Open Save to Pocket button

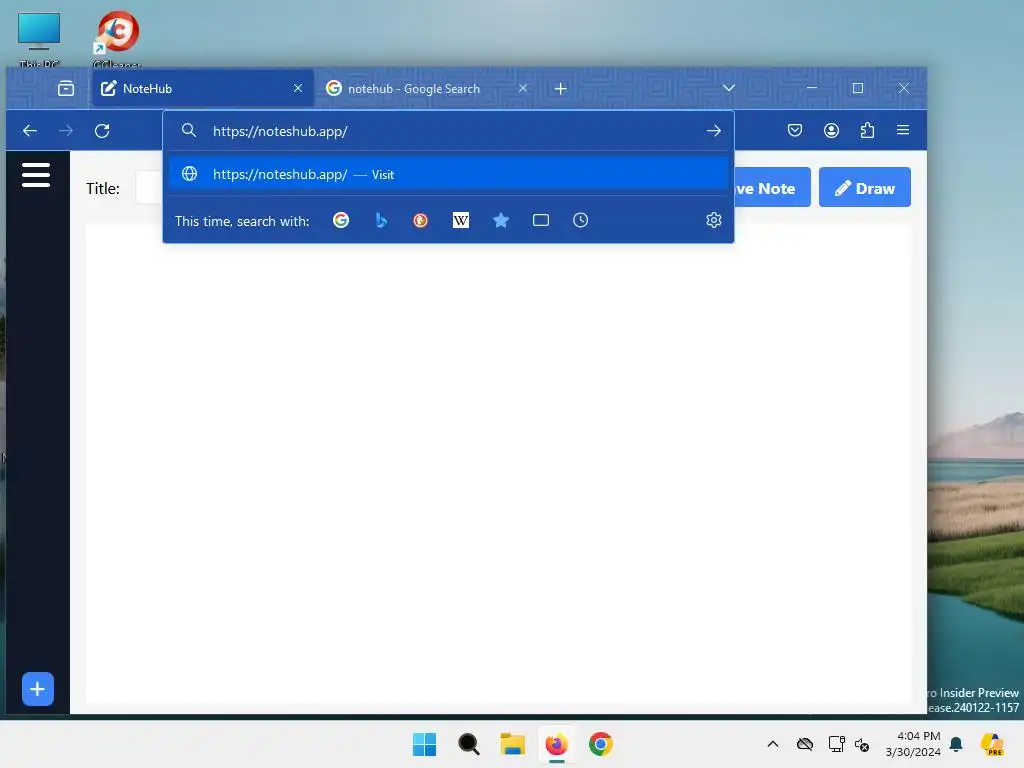(795, 131)
